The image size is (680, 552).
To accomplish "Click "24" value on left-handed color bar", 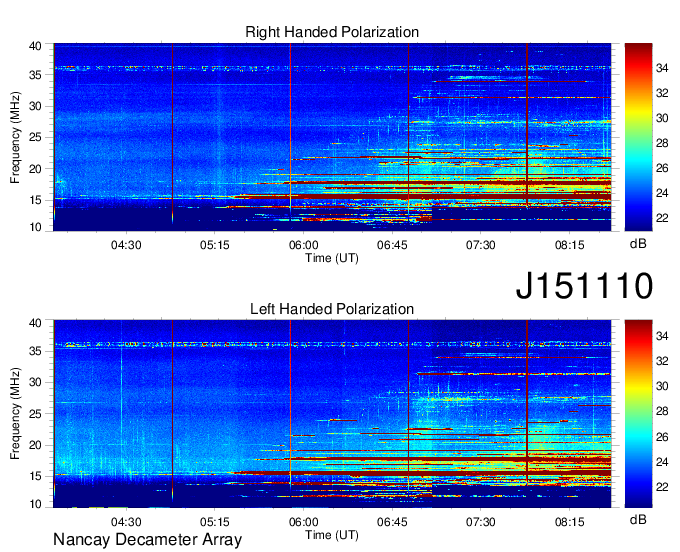I will click(x=662, y=462).
